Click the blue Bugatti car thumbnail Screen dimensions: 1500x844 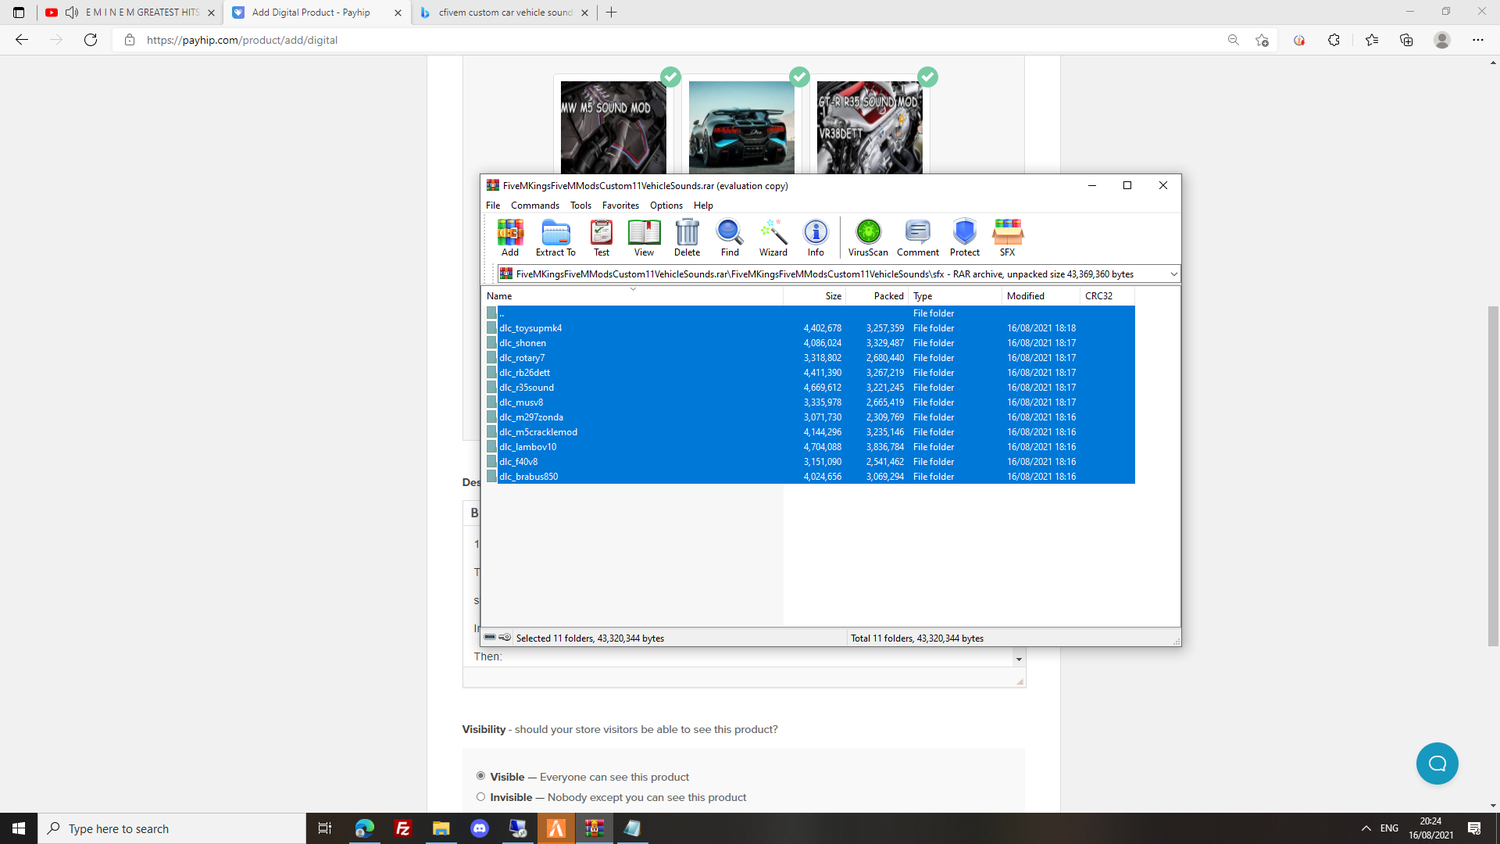click(x=741, y=127)
